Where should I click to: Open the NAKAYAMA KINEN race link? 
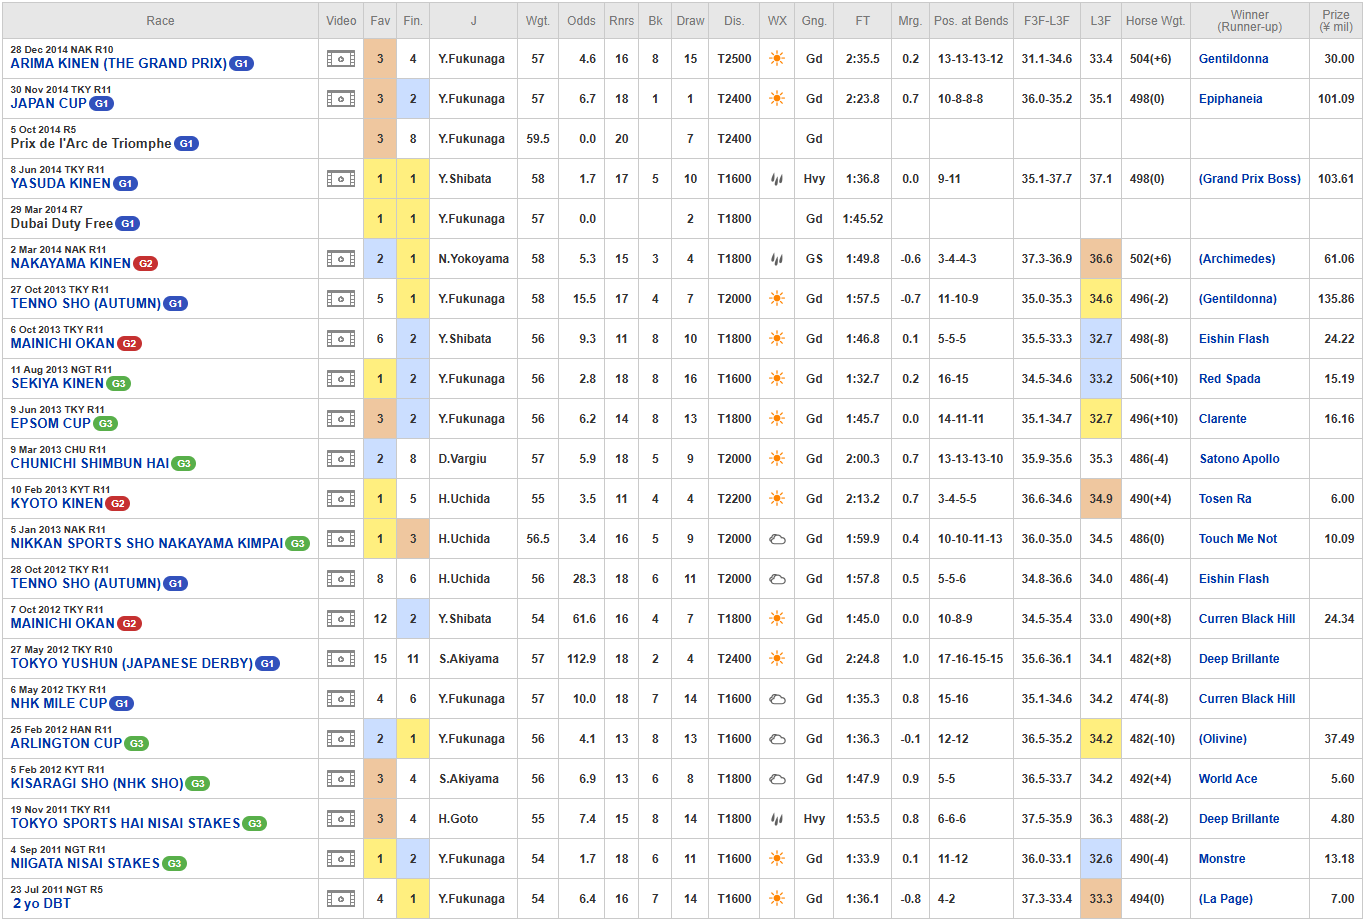[71, 263]
